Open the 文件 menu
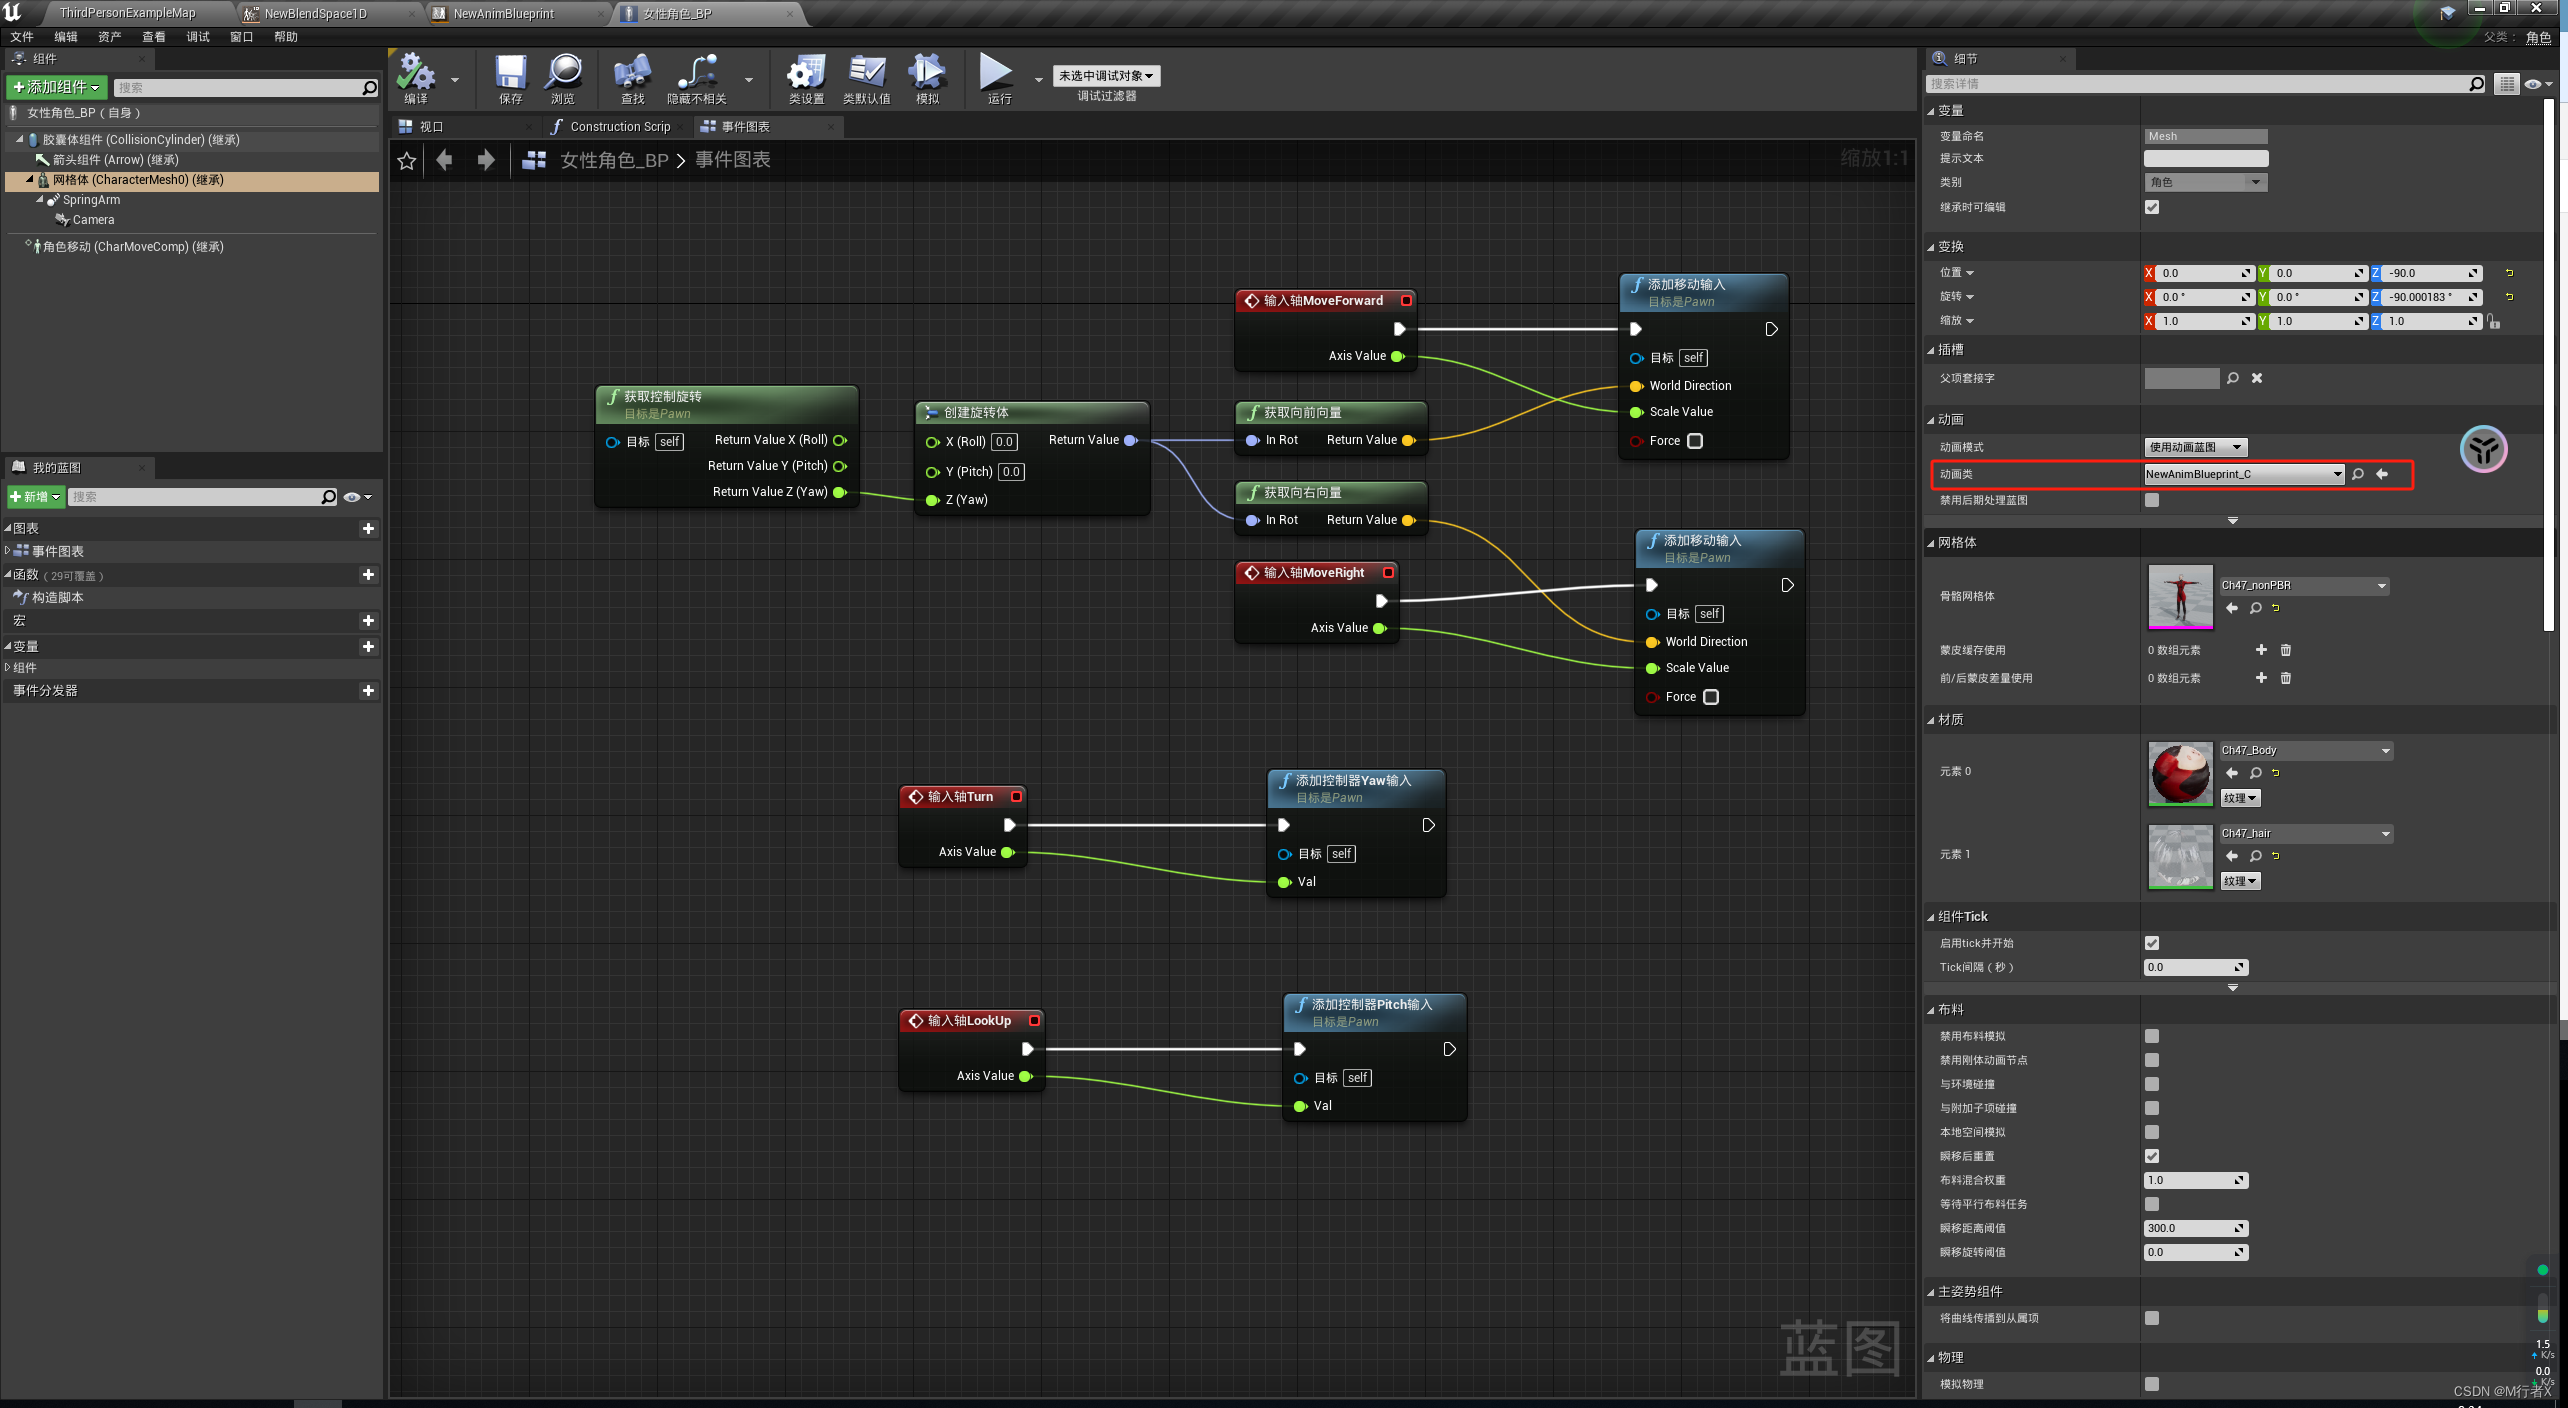Image resolution: width=2568 pixels, height=1408 pixels. 22,37
